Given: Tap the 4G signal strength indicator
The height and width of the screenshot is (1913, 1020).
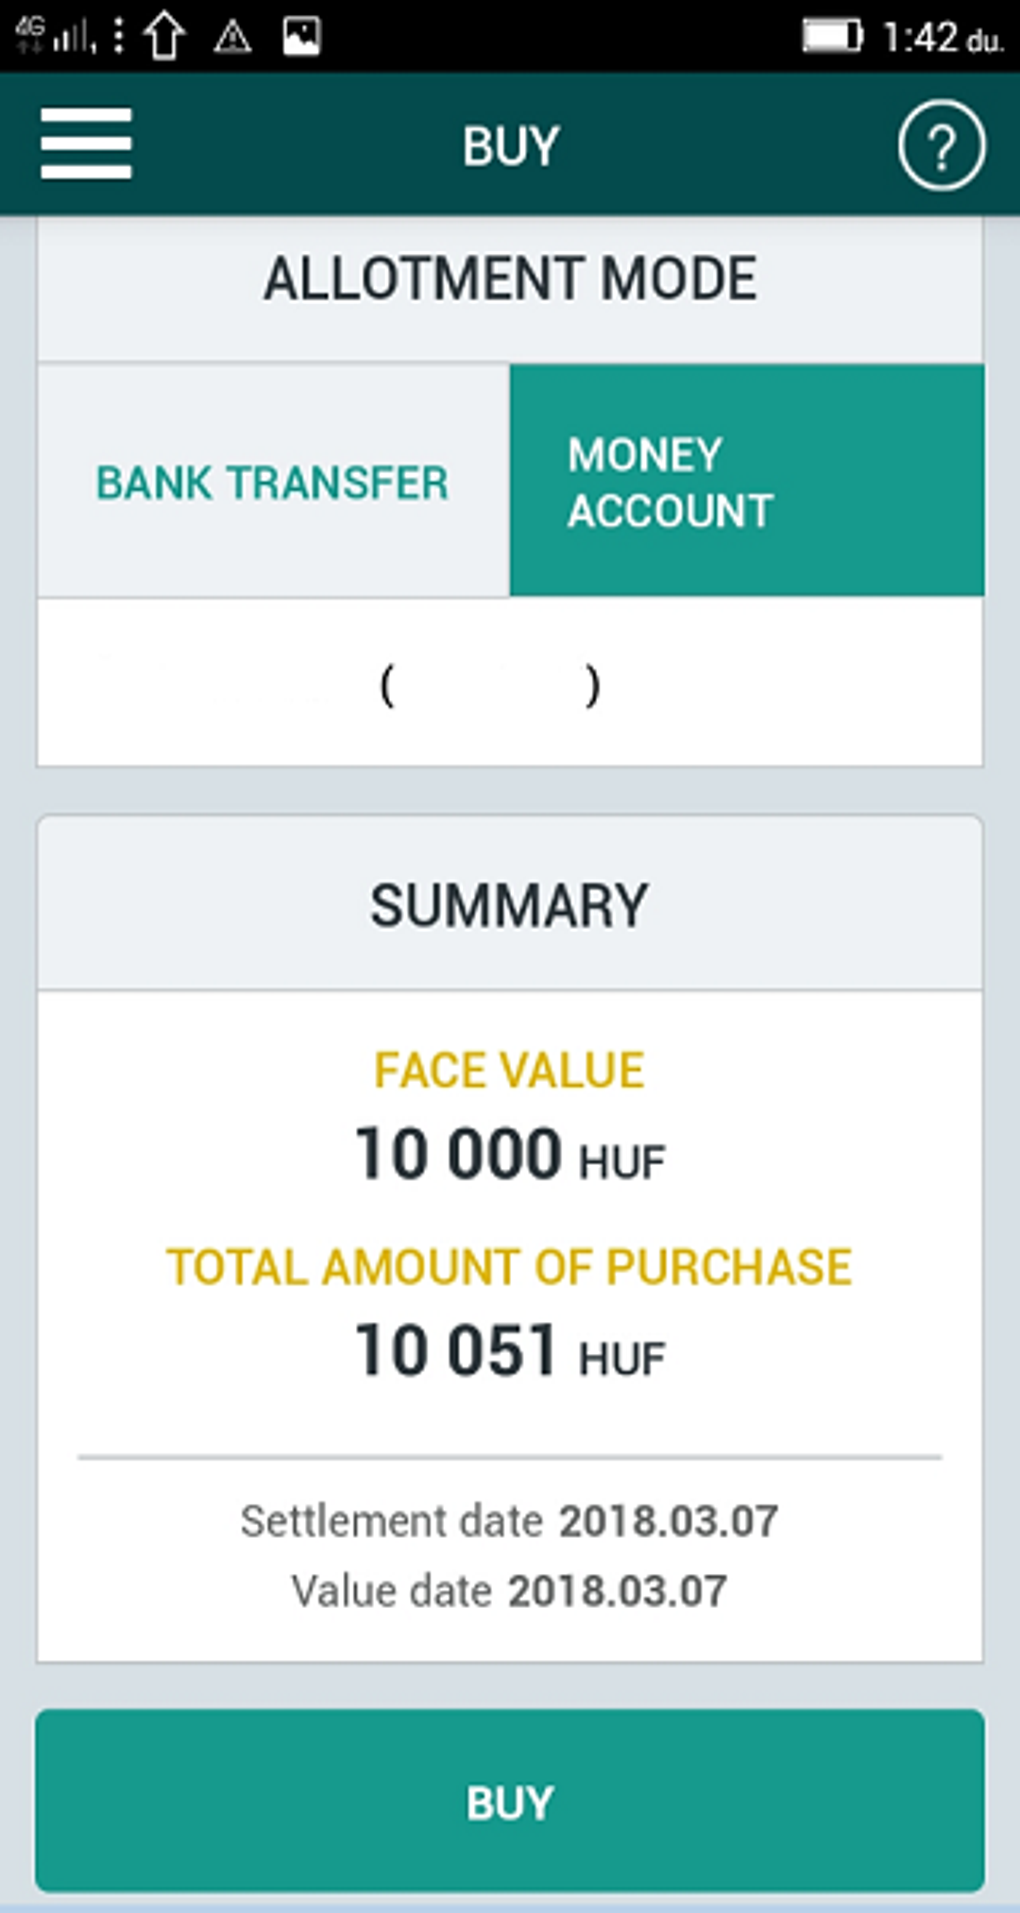Looking at the screenshot, I should tap(55, 36).
